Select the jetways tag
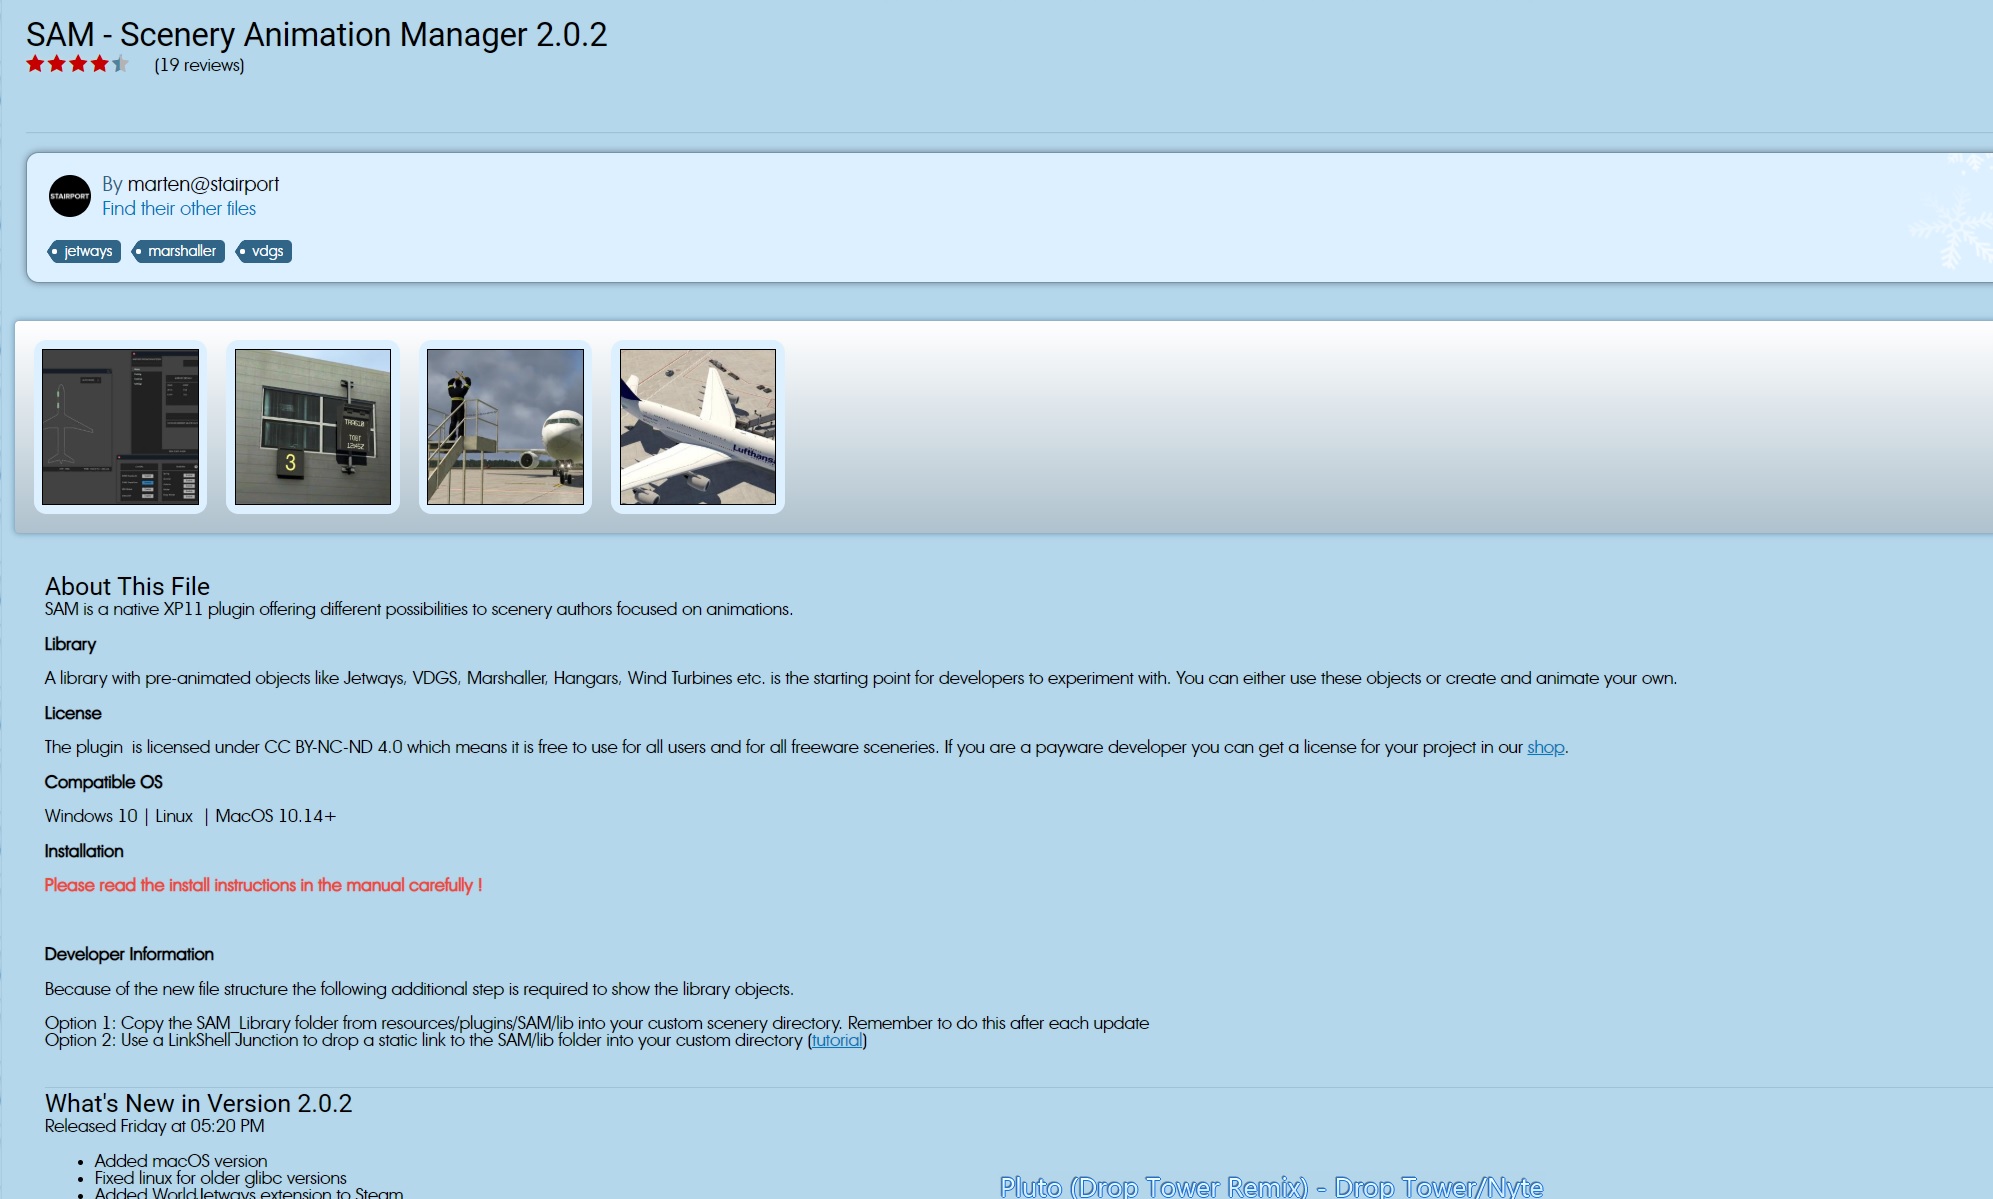Image resolution: width=1993 pixels, height=1199 pixels. [86, 251]
